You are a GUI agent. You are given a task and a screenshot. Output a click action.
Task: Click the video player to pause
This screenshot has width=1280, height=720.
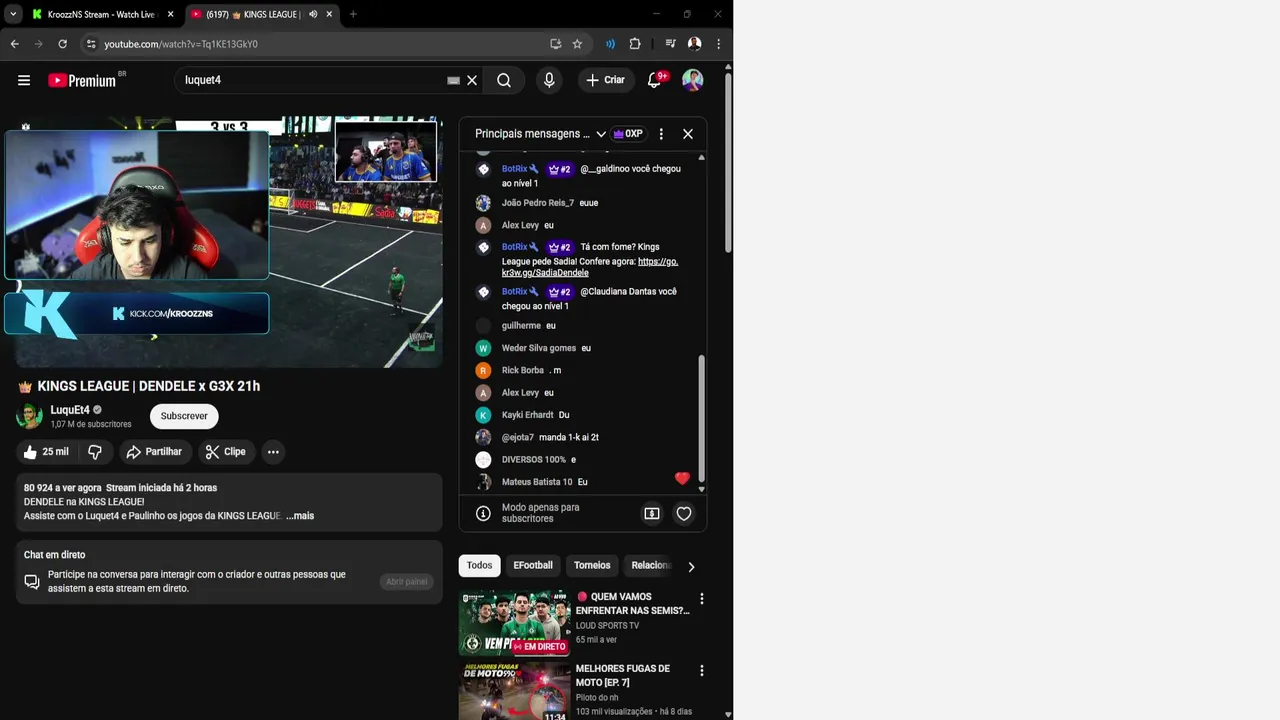[229, 242]
